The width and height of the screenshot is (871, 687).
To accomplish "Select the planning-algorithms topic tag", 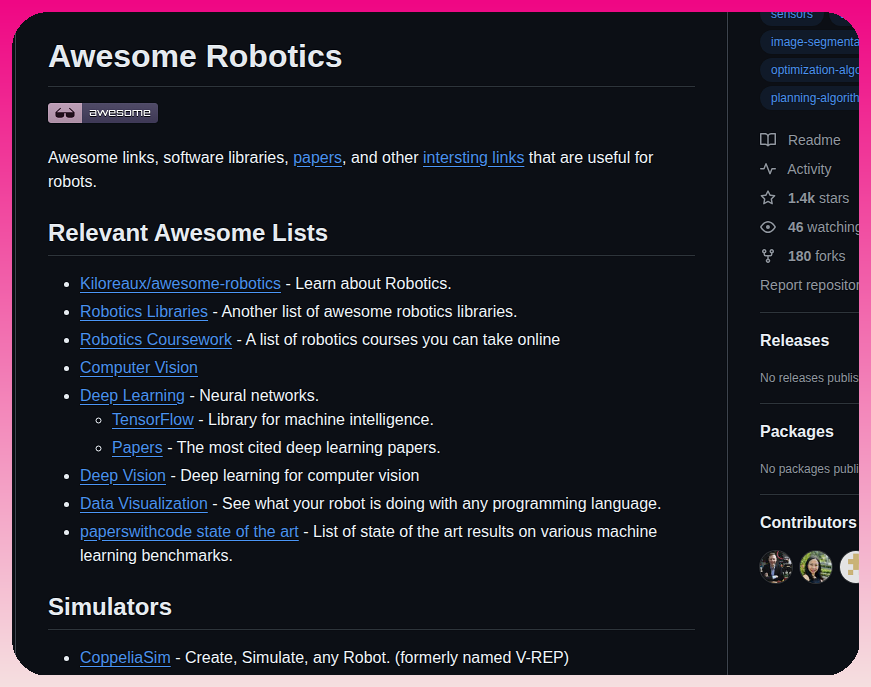I will pos(810,98).
